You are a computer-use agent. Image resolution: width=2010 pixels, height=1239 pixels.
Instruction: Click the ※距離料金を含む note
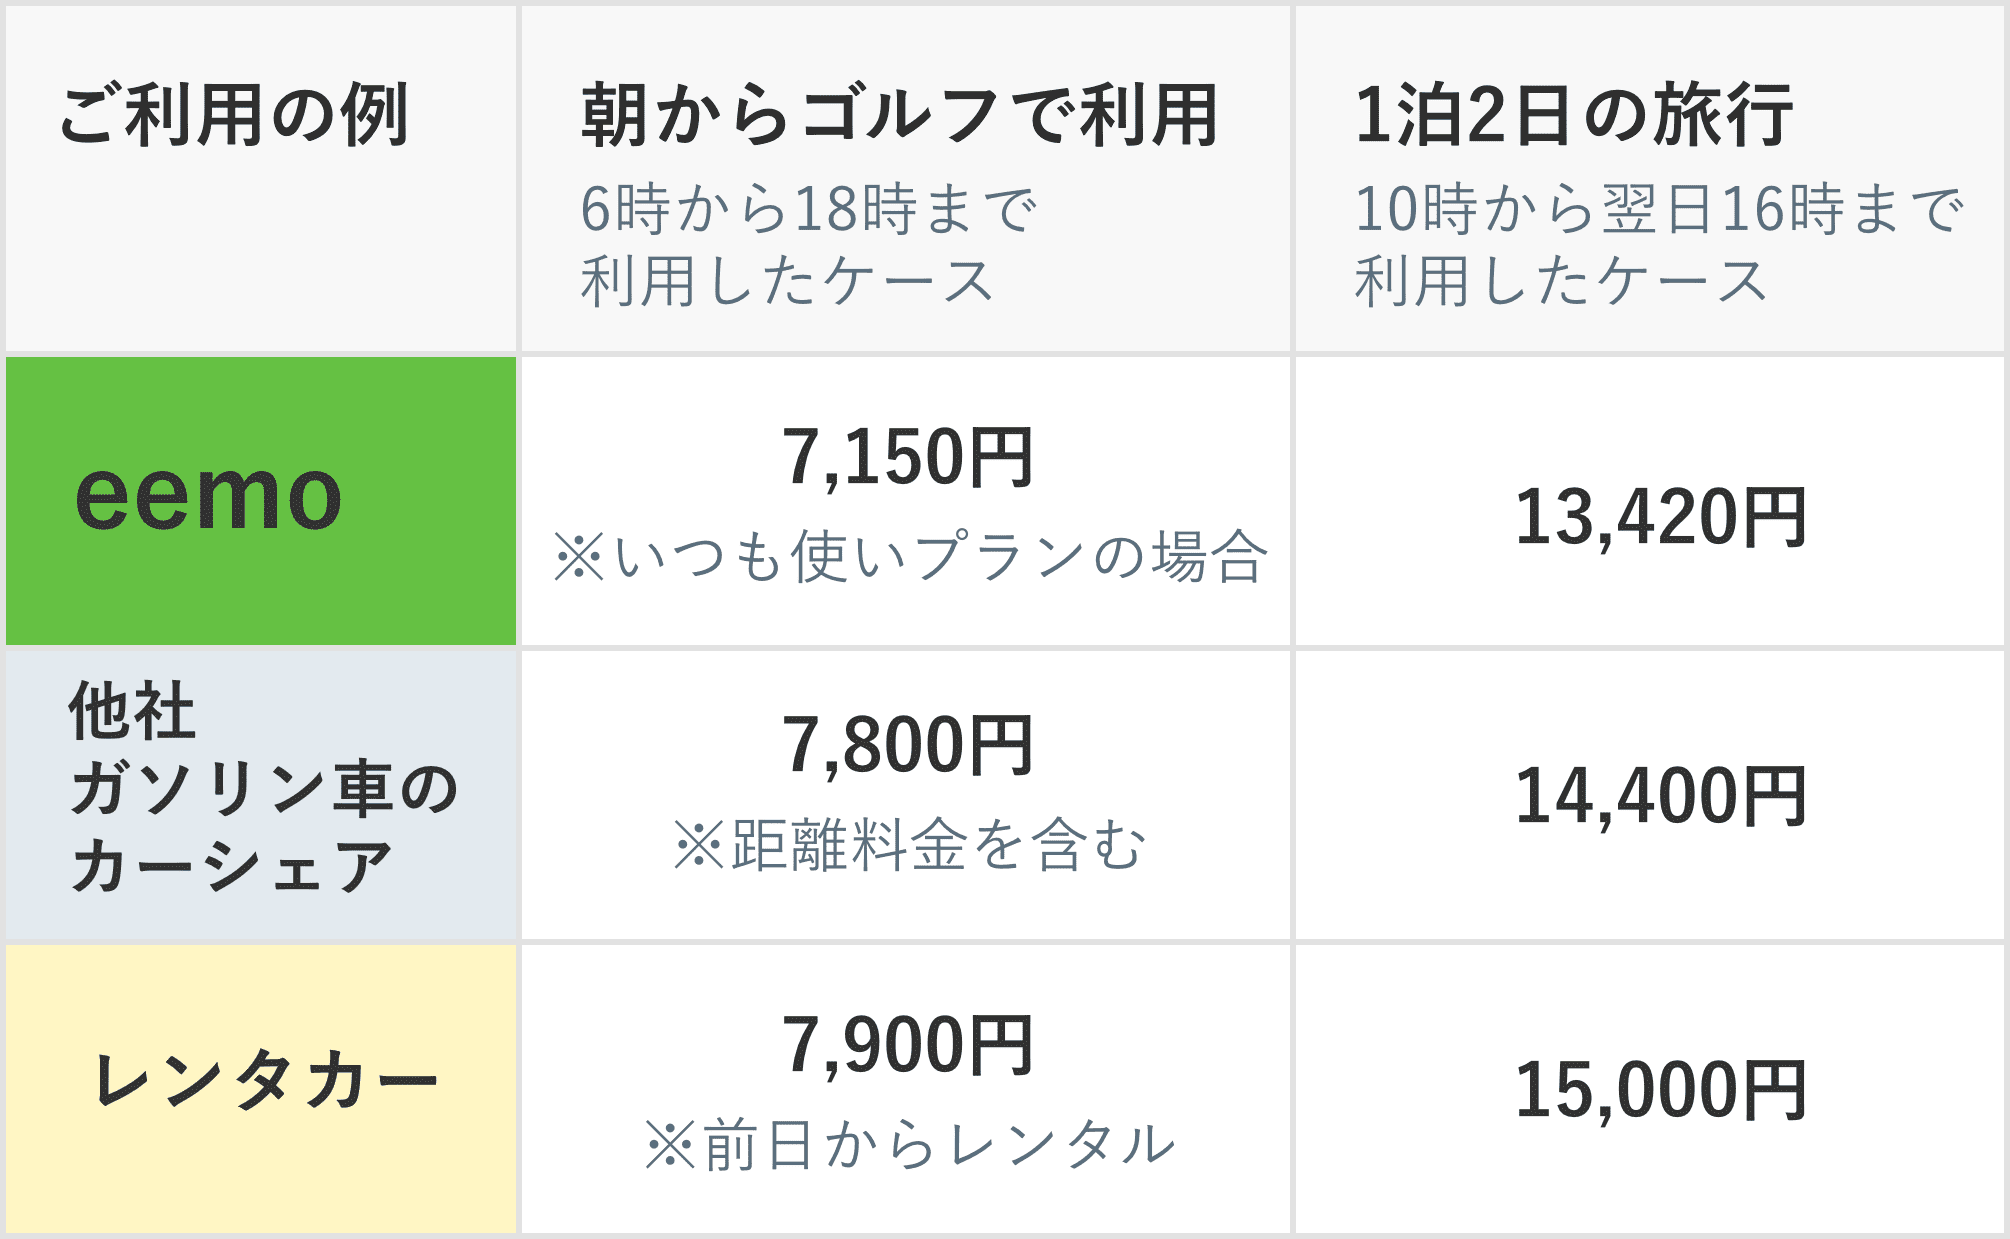pos(910,845)
